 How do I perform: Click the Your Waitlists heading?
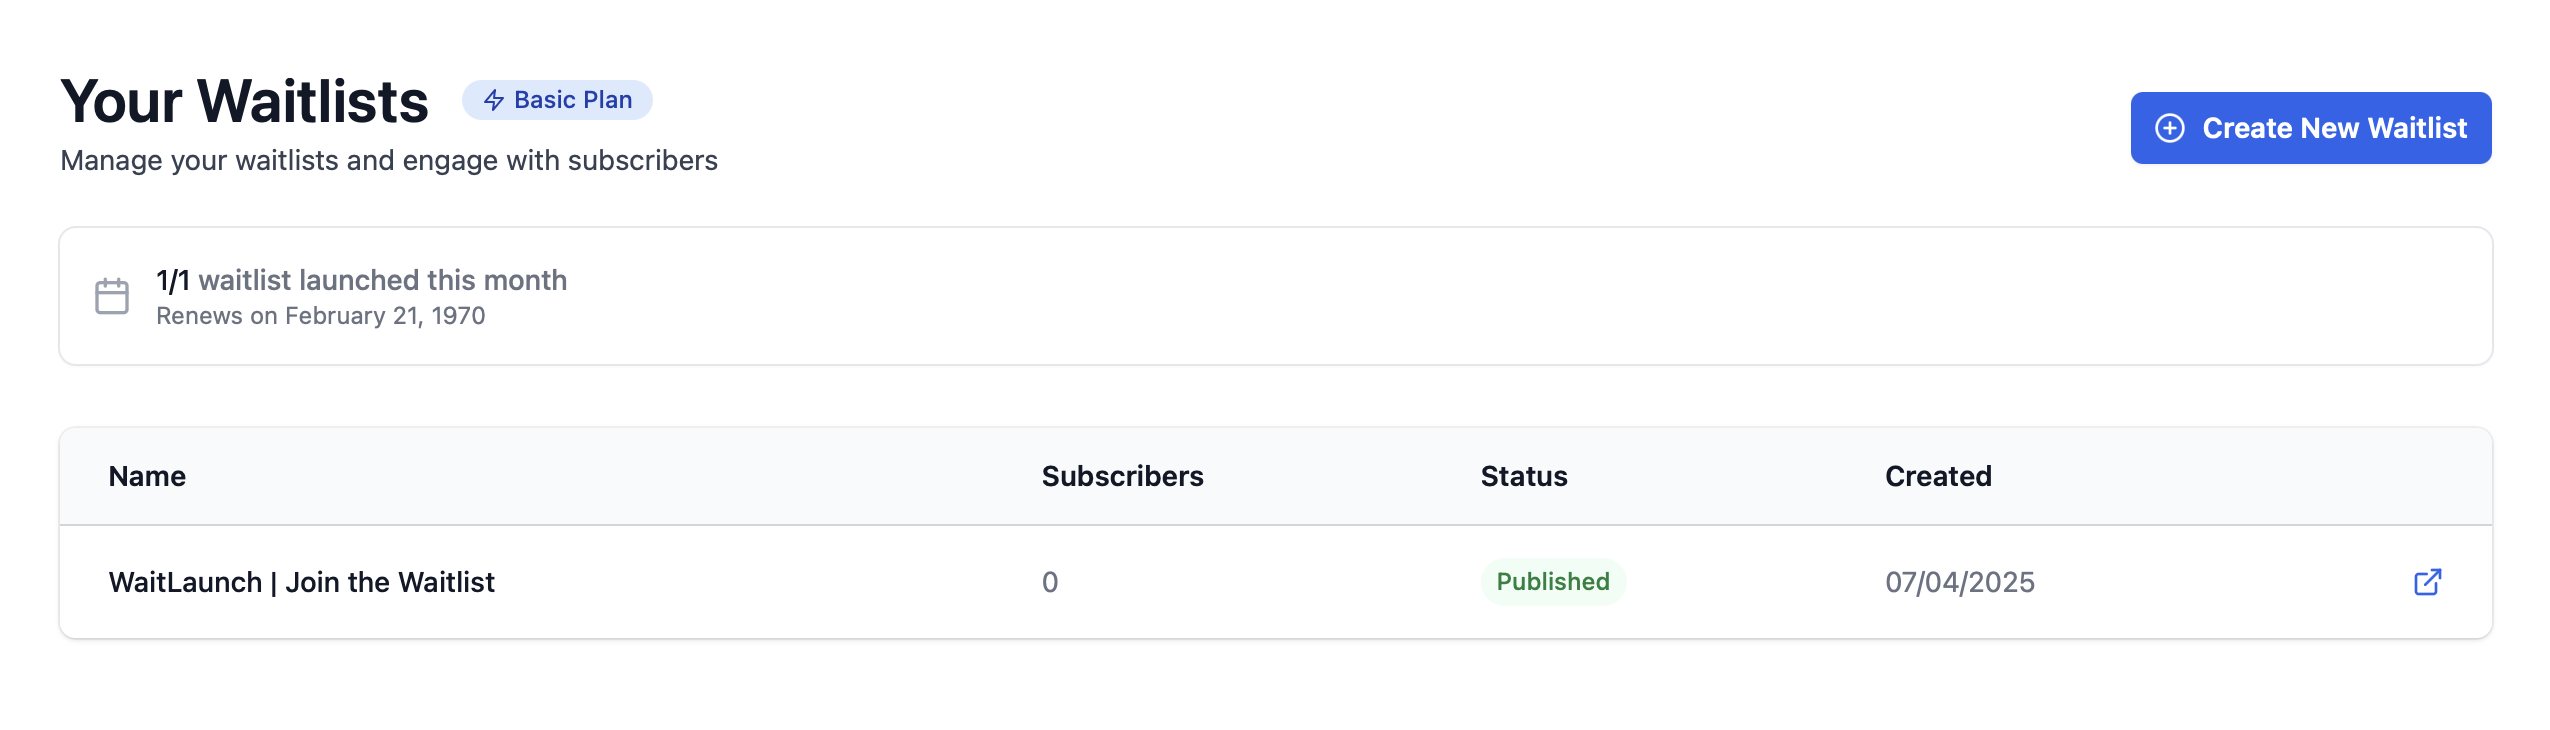(x=245, y=101)
